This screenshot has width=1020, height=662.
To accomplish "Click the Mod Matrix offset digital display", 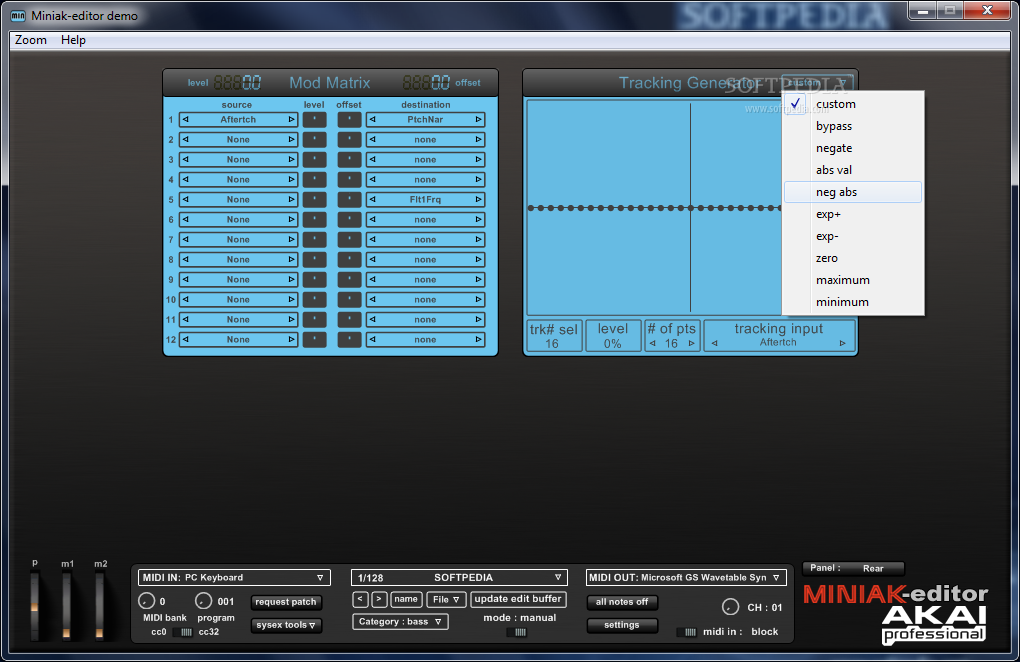I will tap(426, 83).
